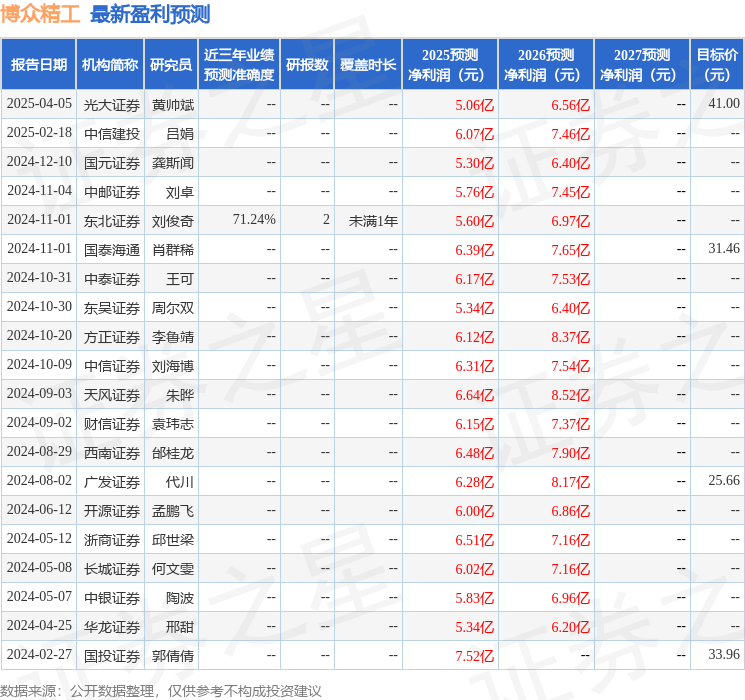Select 开源证券 institution cell
This screenshot has height=700, width=745.
coord(112,511)
